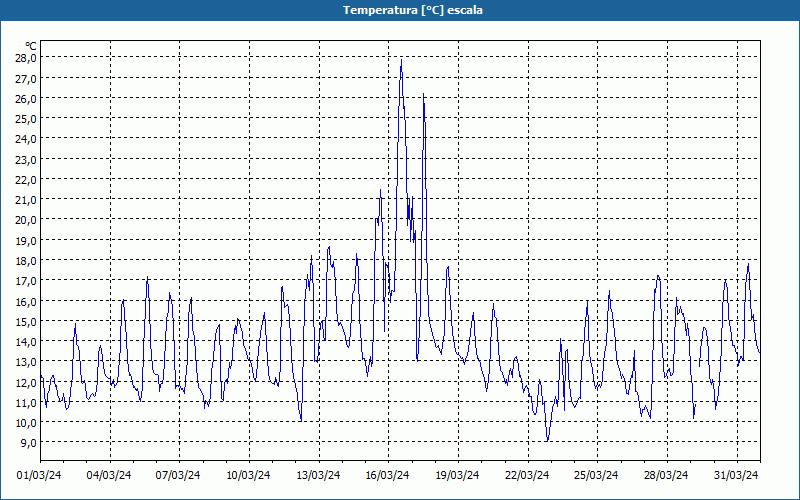Screen dimensions: 800x500
Task: Click the 13/03/24 date label
Action: 318,475
